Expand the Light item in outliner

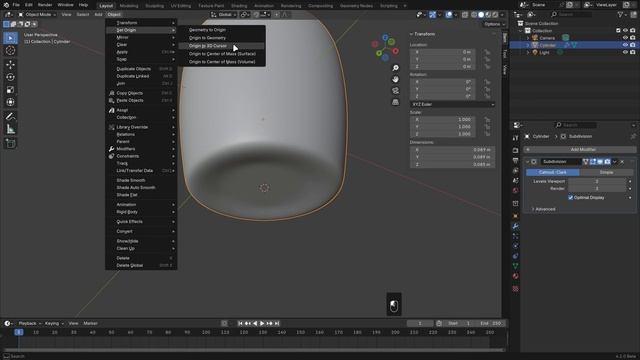pyautogui.click(x=528, y=53)
